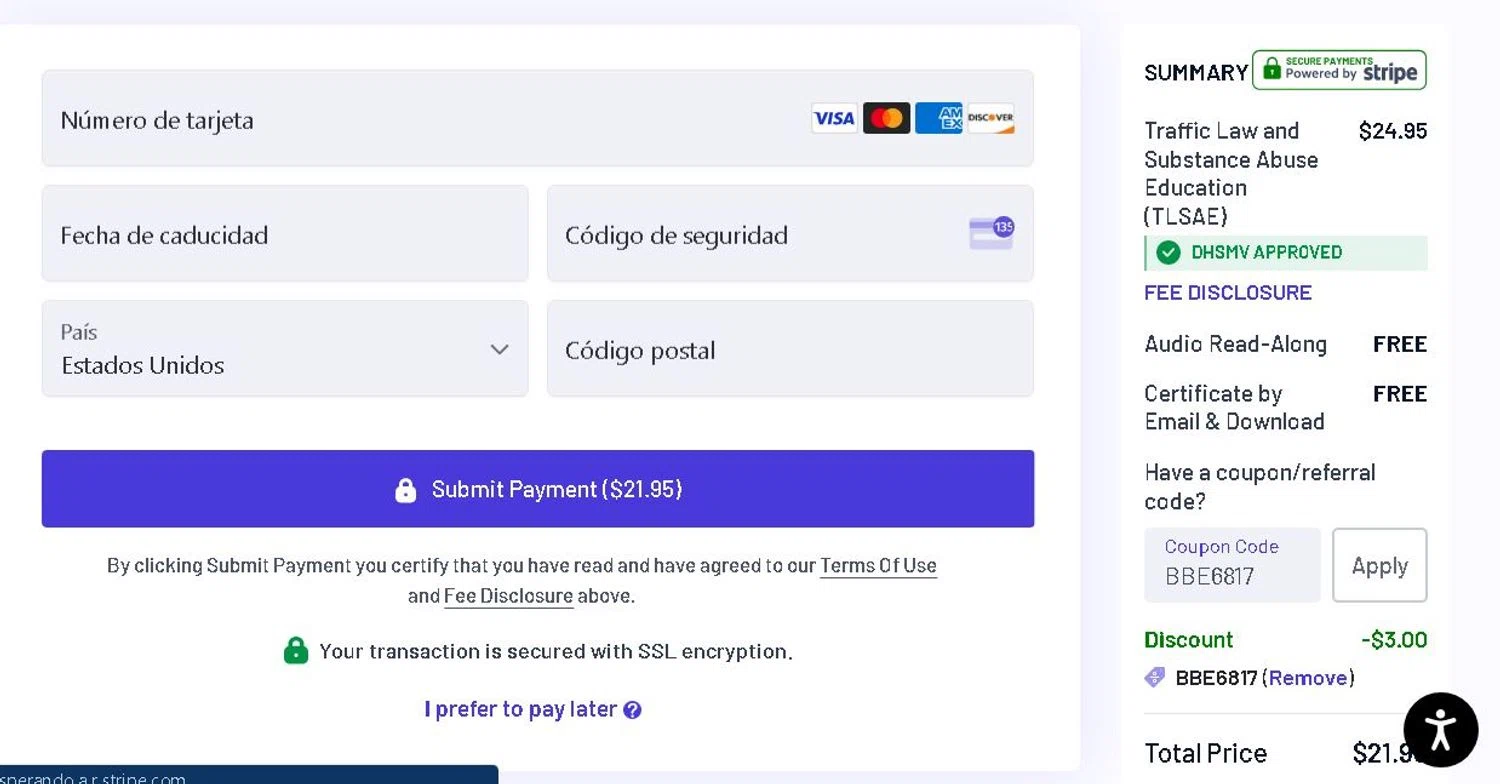The width and height of the screenshot is (1500, 784).
Task: Click the Stripe secure payments badge
Action: (1339, 70)
